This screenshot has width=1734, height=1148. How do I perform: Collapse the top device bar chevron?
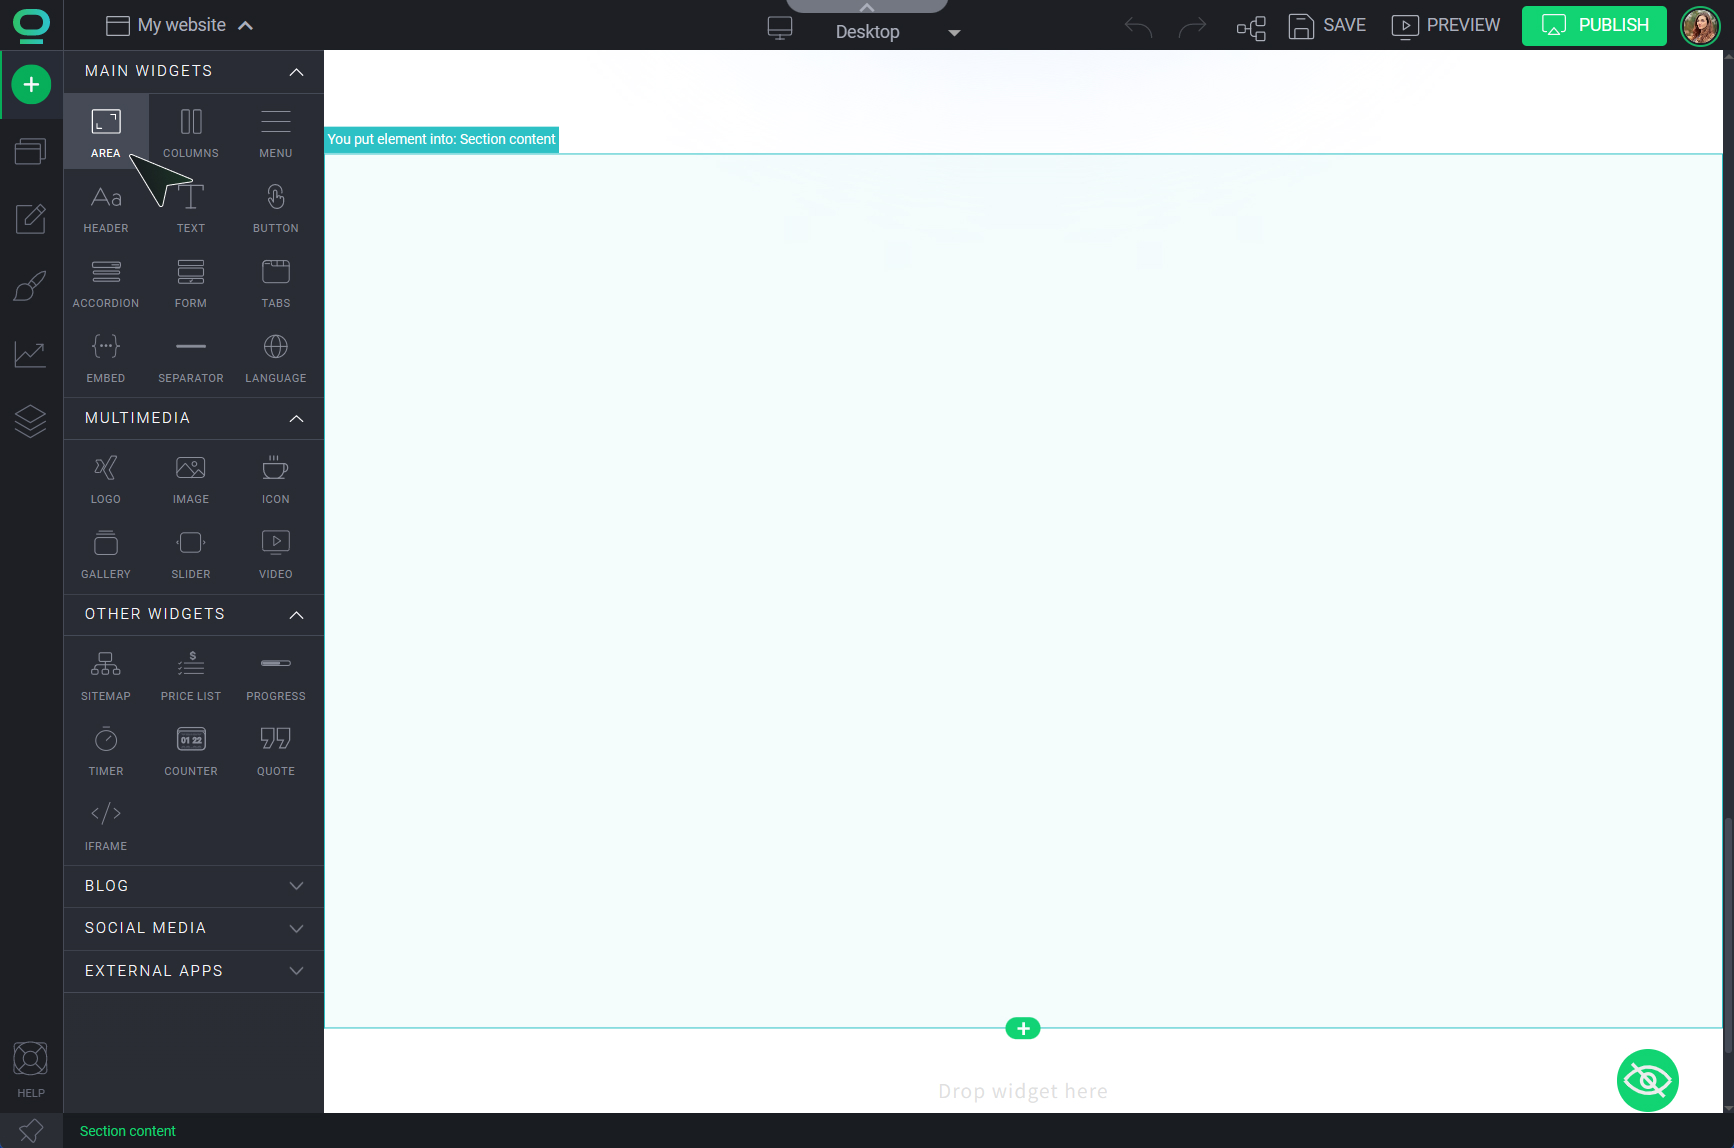[867, 6]
